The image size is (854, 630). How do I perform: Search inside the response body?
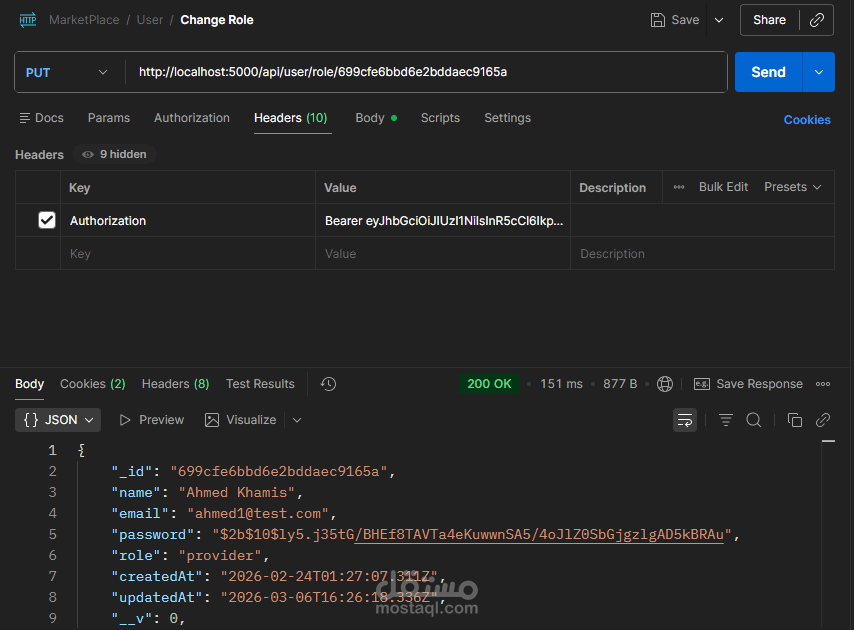(x=754, y=420)
